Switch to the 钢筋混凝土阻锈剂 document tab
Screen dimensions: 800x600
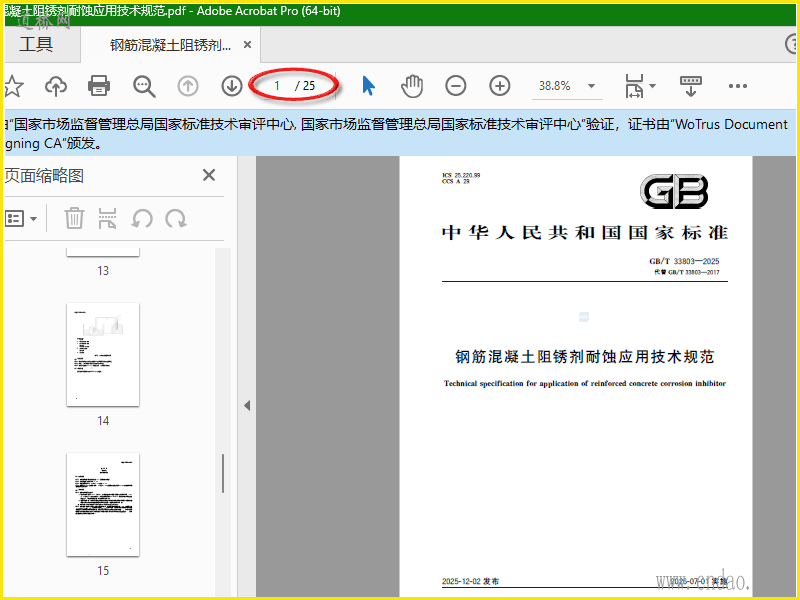pos(170,45)
